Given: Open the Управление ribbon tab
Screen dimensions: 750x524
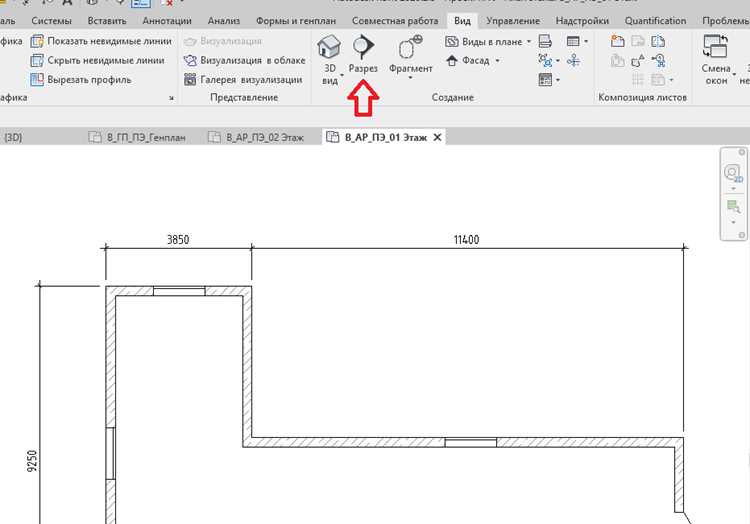Looking at the screenshot, I should [513, 21].
